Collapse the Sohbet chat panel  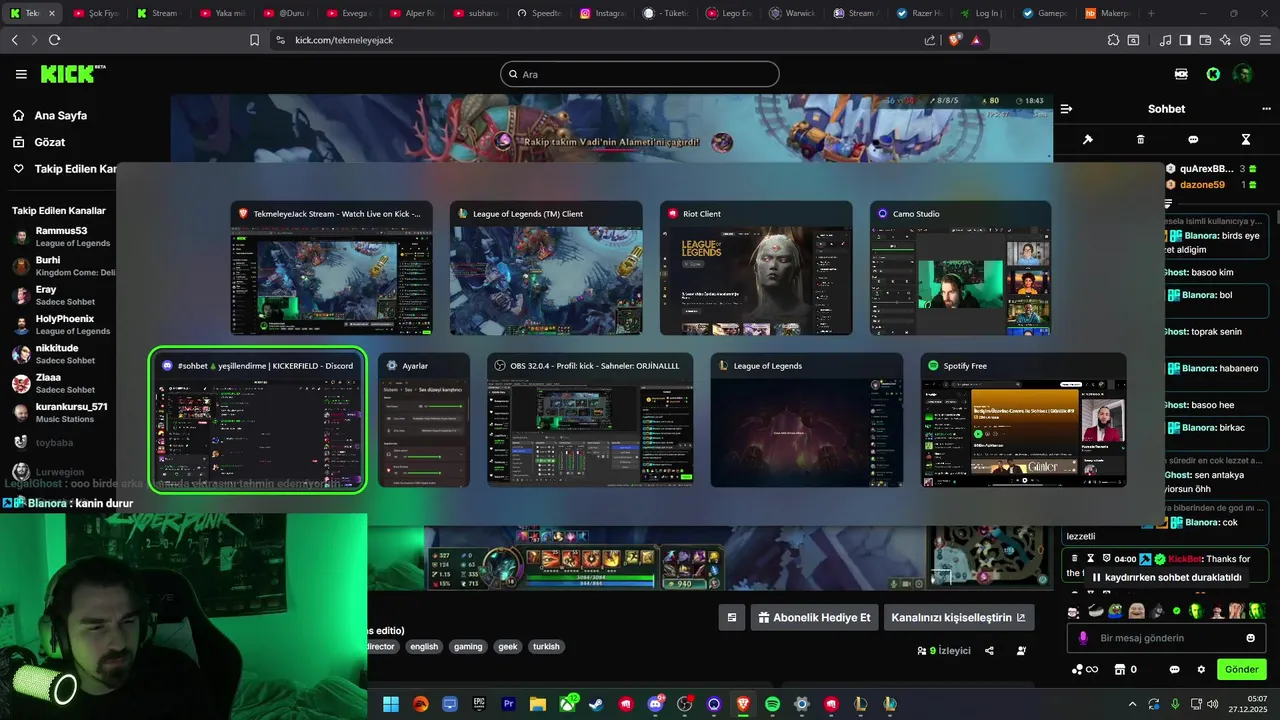pos(1066,109)
